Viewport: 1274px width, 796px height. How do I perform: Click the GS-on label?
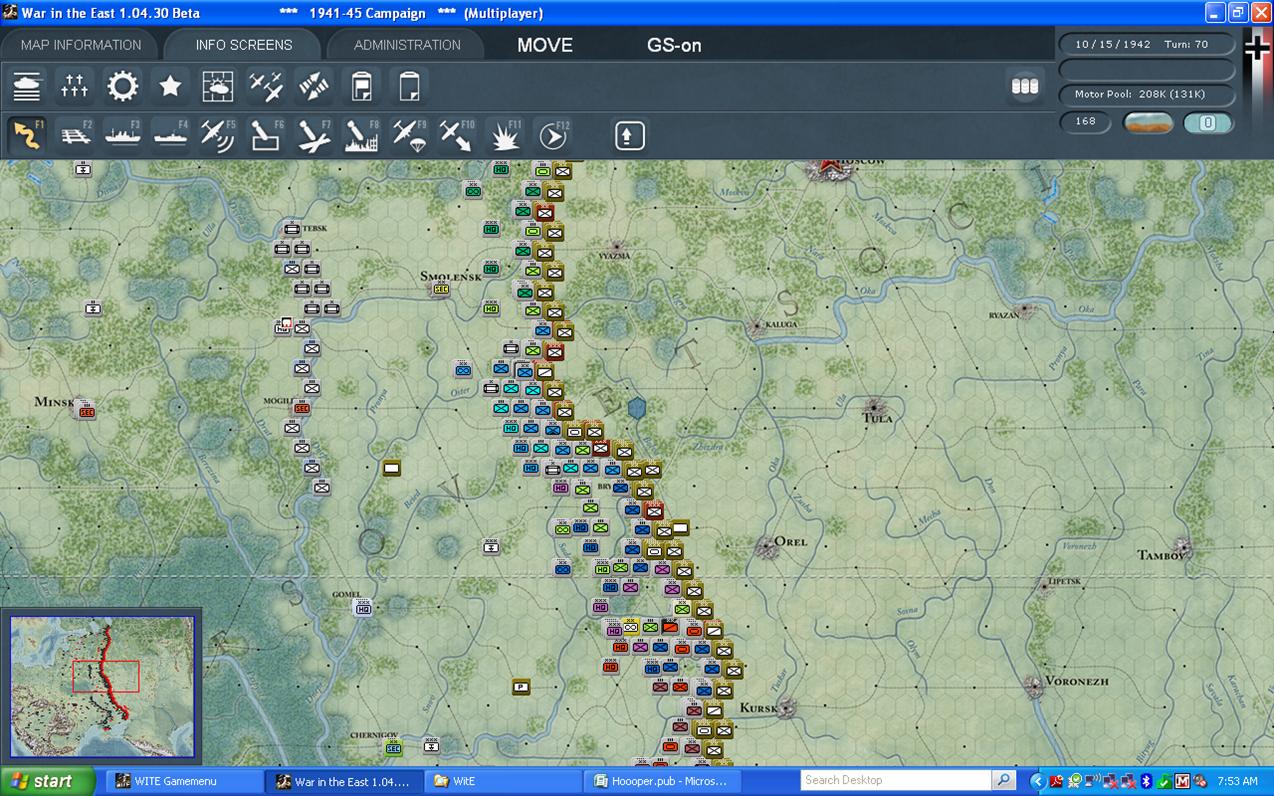(x=674, y=45)
